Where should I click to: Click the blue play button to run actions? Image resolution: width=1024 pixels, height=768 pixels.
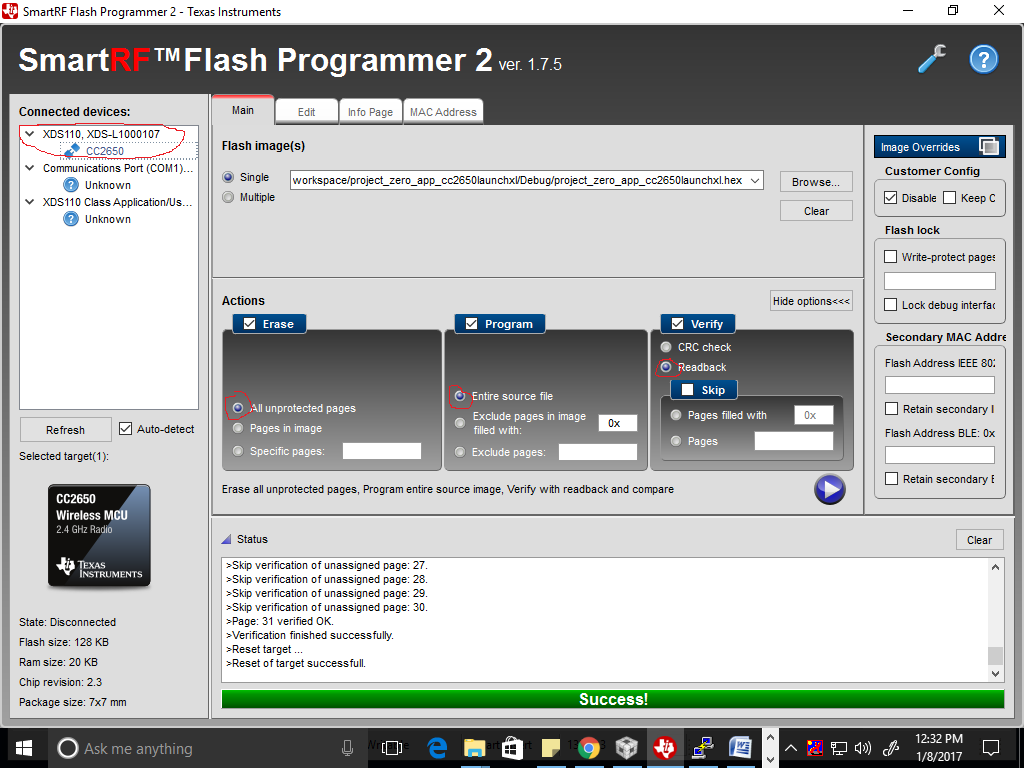[829, 489]
